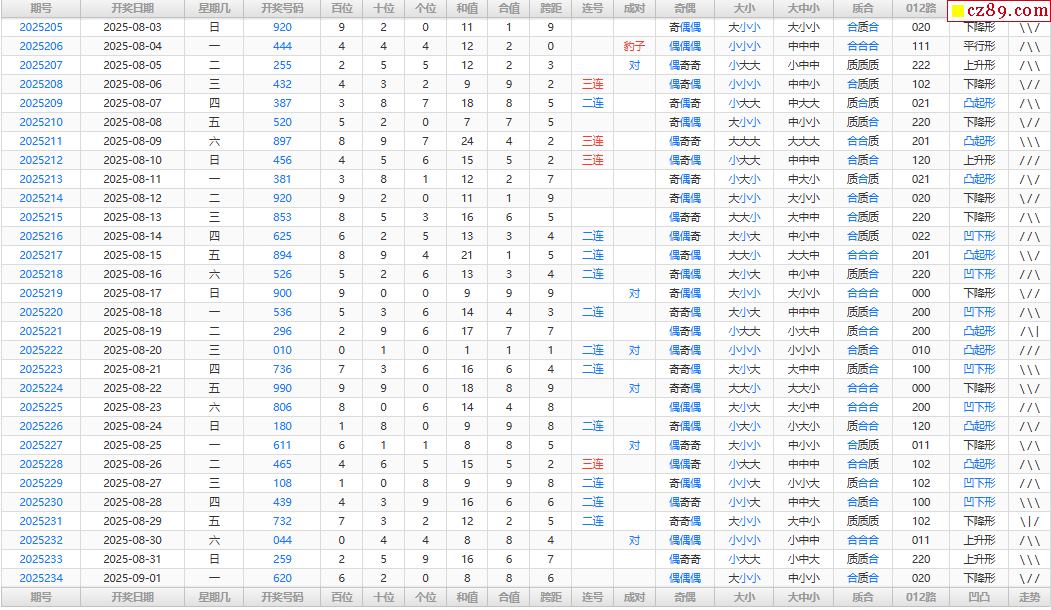Click the 开奖日期 header in top row
Viewport: 1051px width, 610px height.
(133, 9)
